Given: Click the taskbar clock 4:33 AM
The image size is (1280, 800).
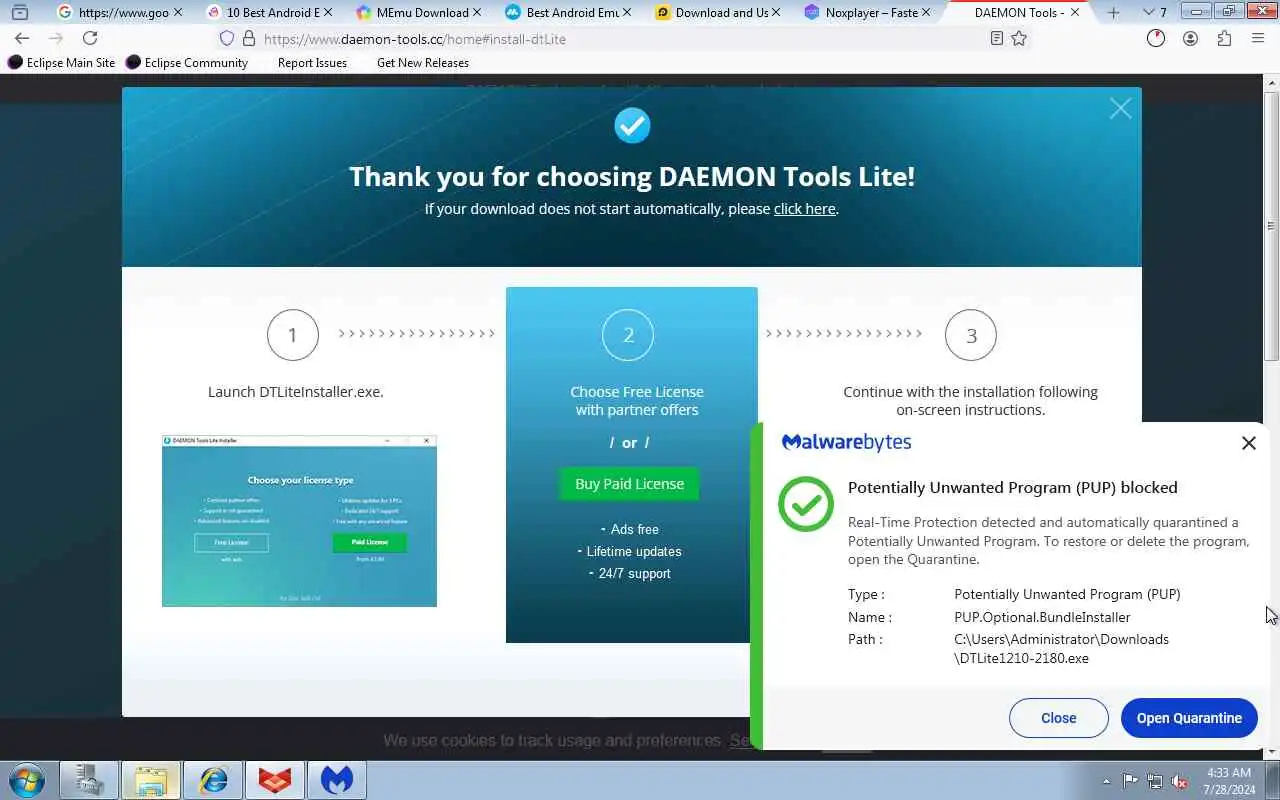Looking at the screenshot, I should click(1228, 773).
